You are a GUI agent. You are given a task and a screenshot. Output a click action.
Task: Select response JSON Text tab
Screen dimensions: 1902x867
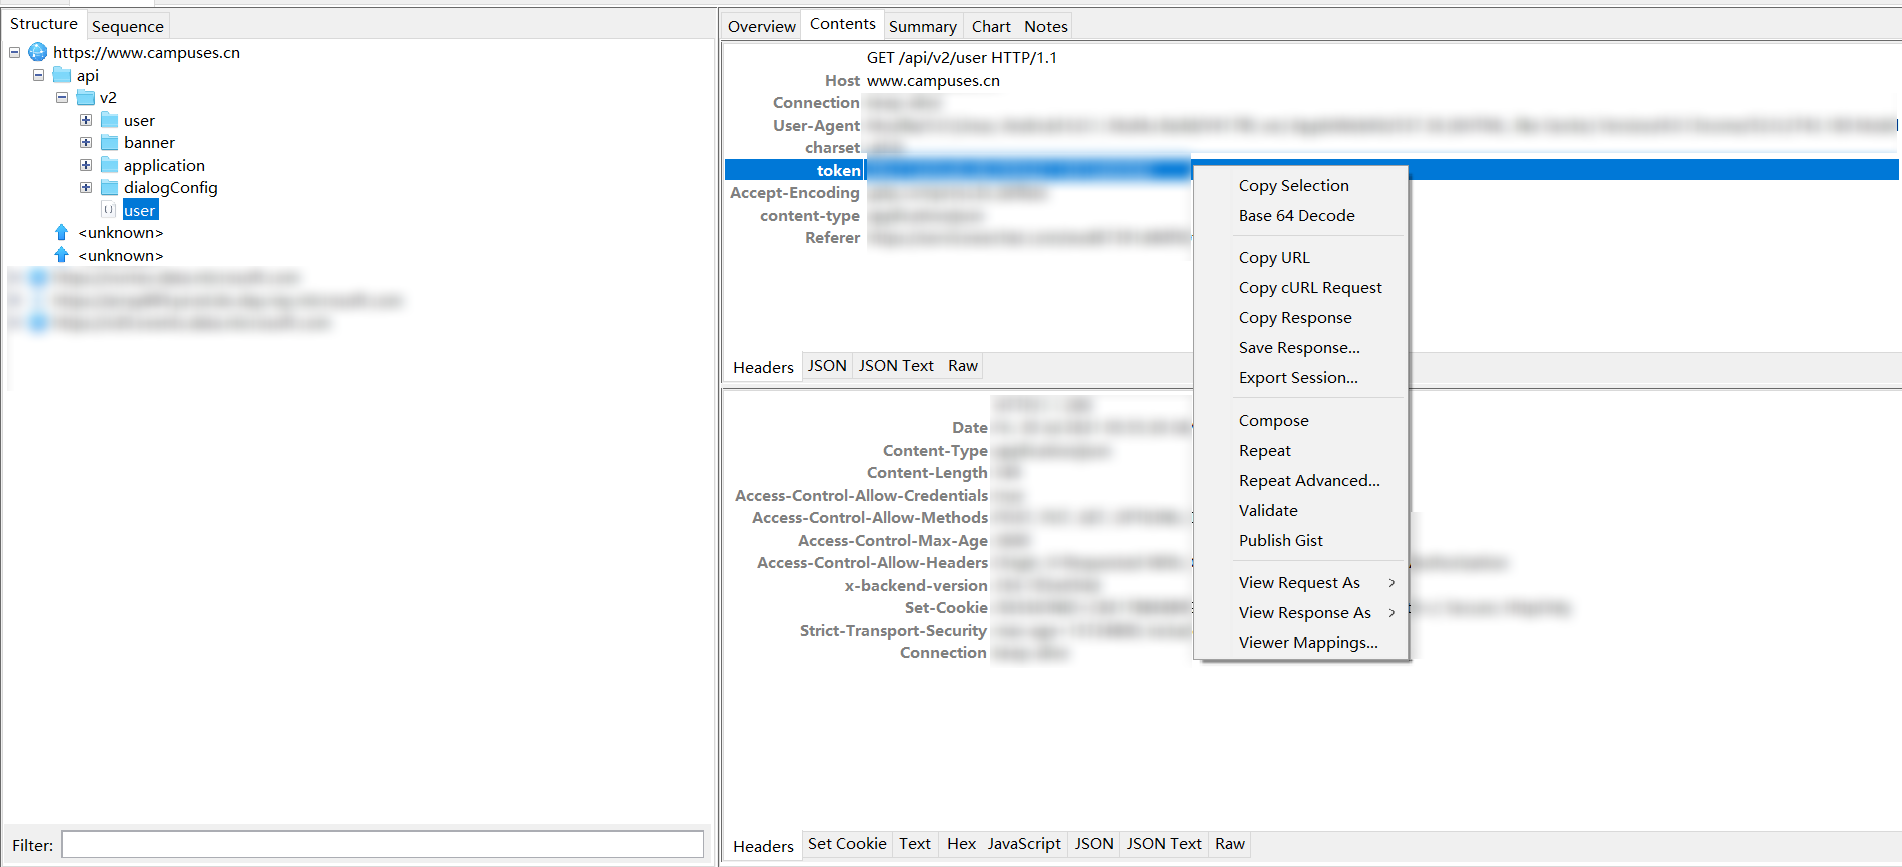tap(1164, 844)
